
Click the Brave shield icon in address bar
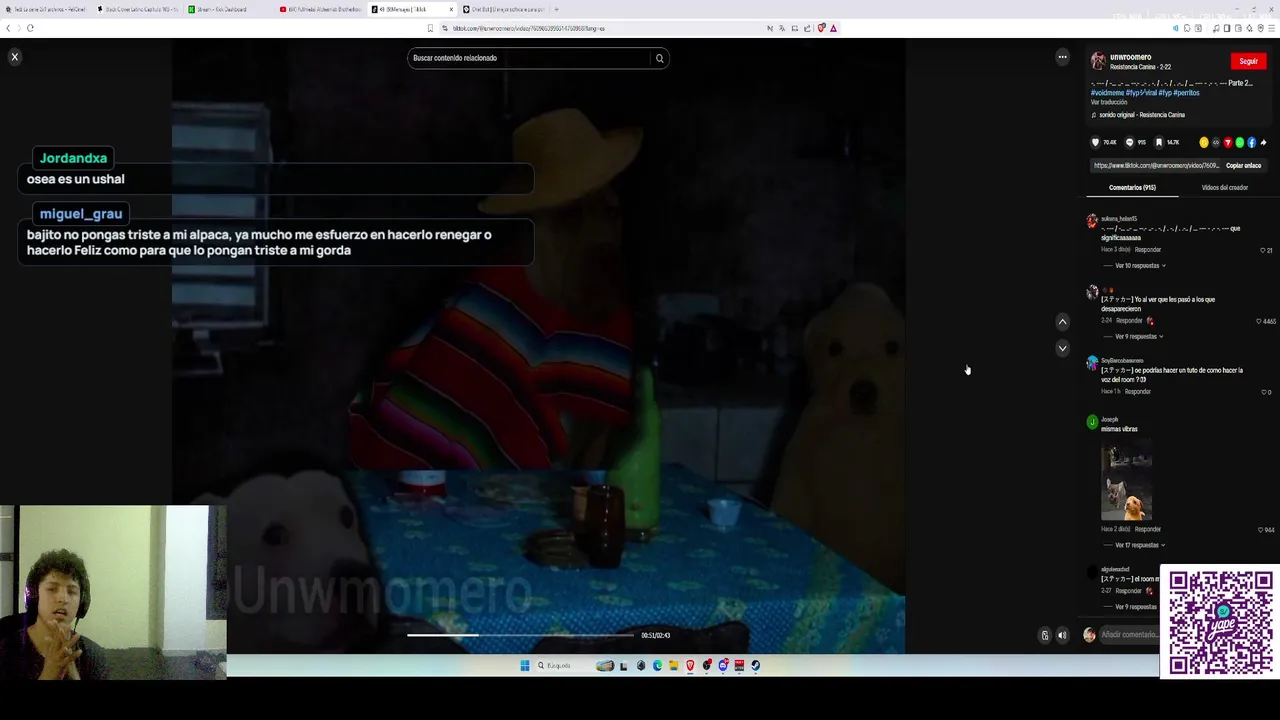[x=821, y=28]
